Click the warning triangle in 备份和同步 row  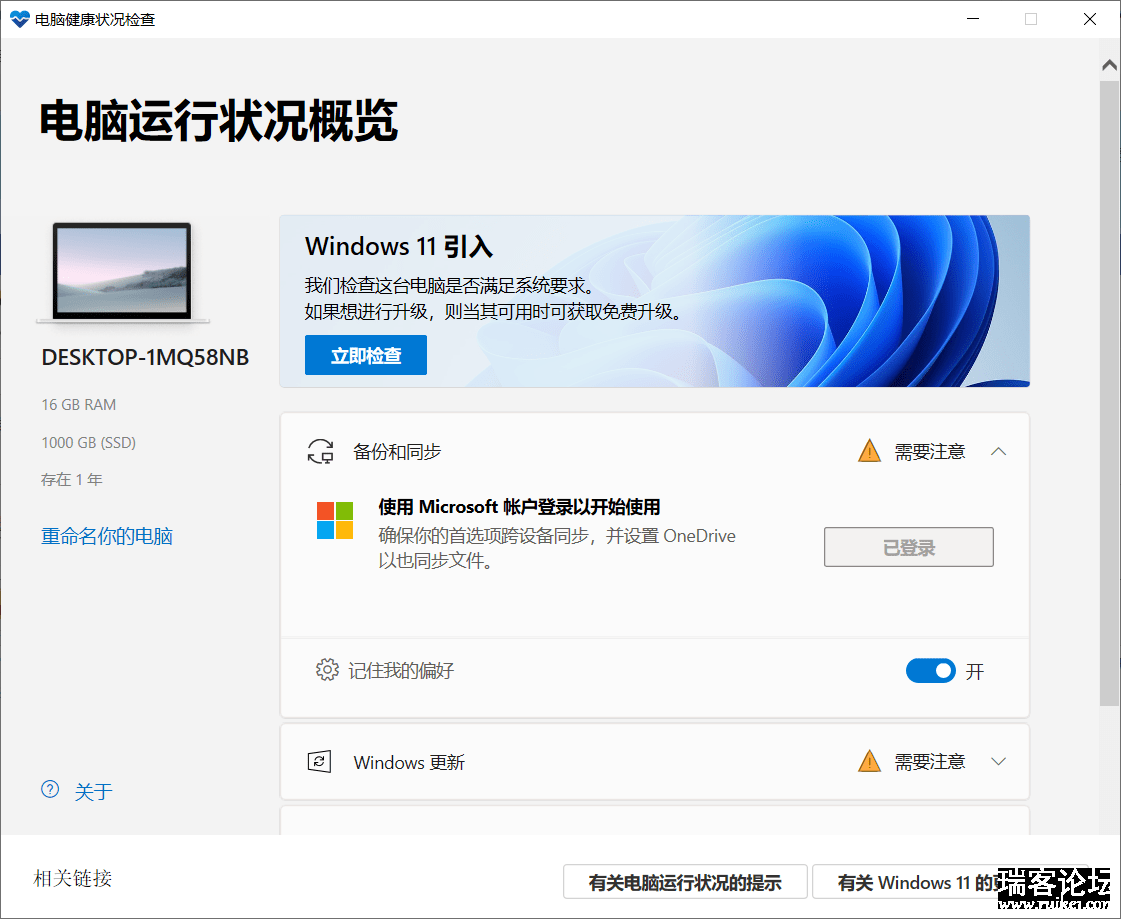pyautogui.click(x=869, y=451)
